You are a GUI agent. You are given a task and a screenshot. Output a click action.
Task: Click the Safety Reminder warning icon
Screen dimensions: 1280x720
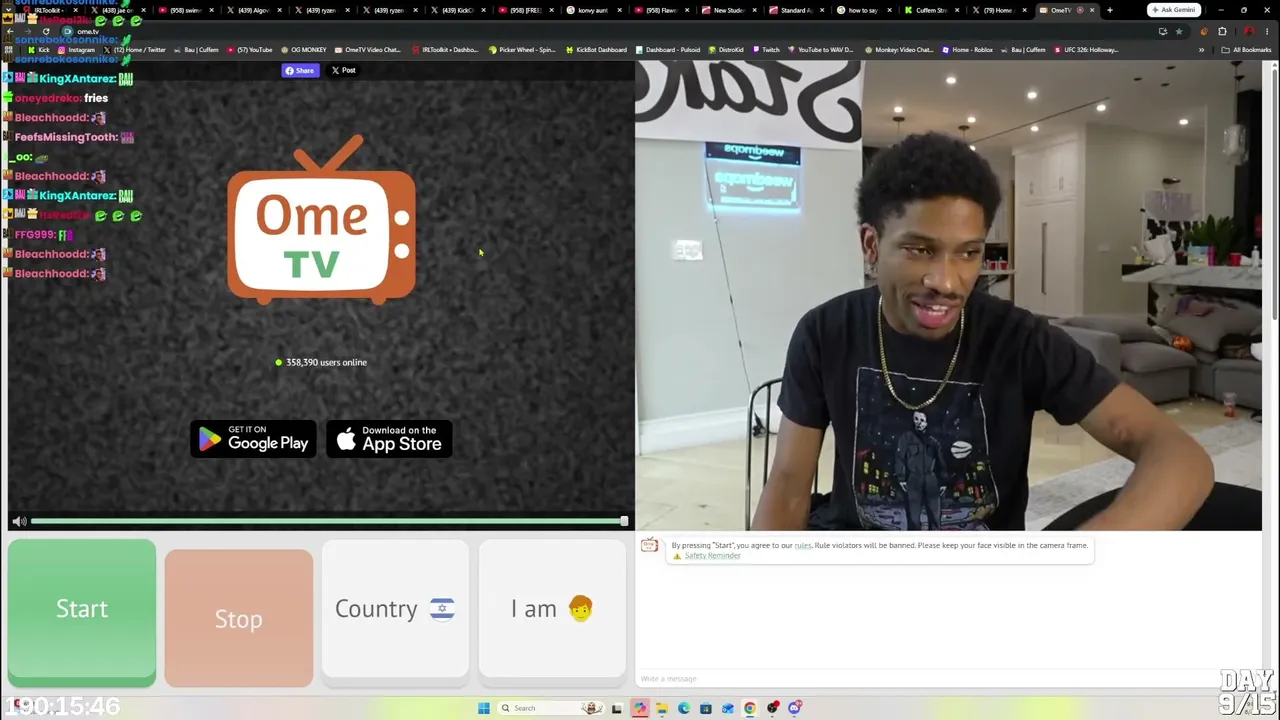click(x=677, y=556)
